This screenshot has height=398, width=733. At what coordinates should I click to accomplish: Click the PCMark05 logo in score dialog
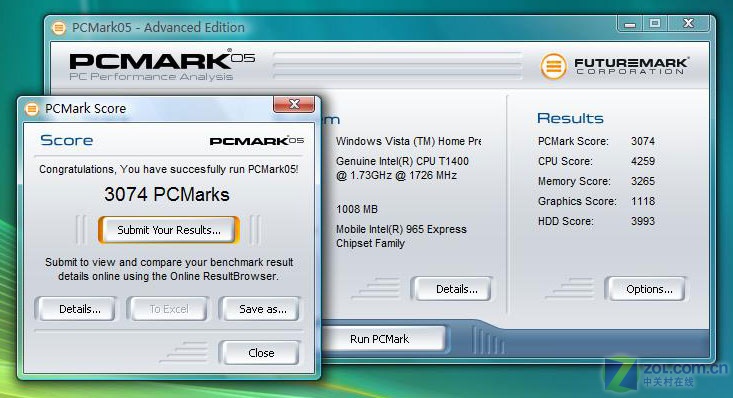[x=257, y=141]
